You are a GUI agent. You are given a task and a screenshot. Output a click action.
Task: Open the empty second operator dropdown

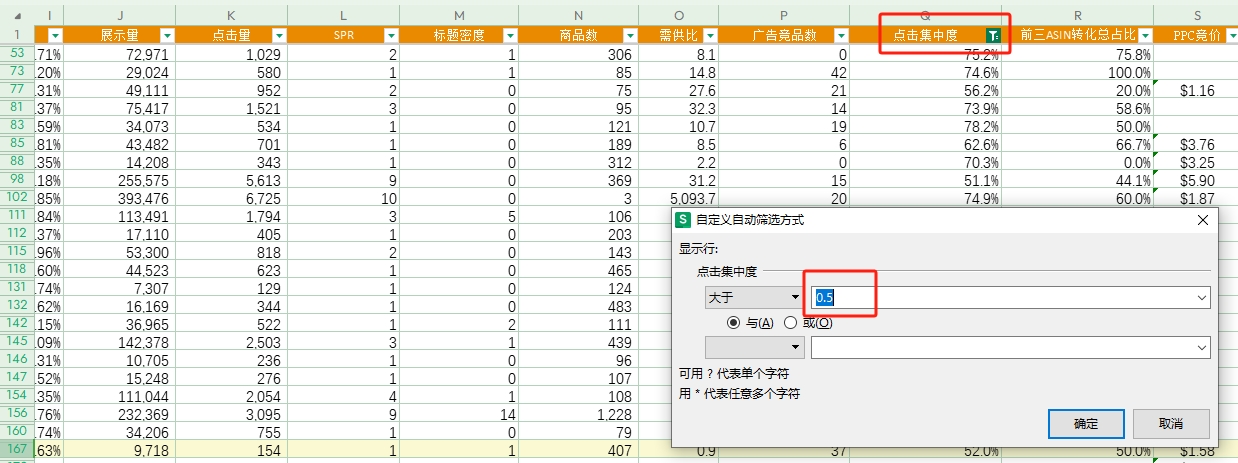[x=795, y=347]
